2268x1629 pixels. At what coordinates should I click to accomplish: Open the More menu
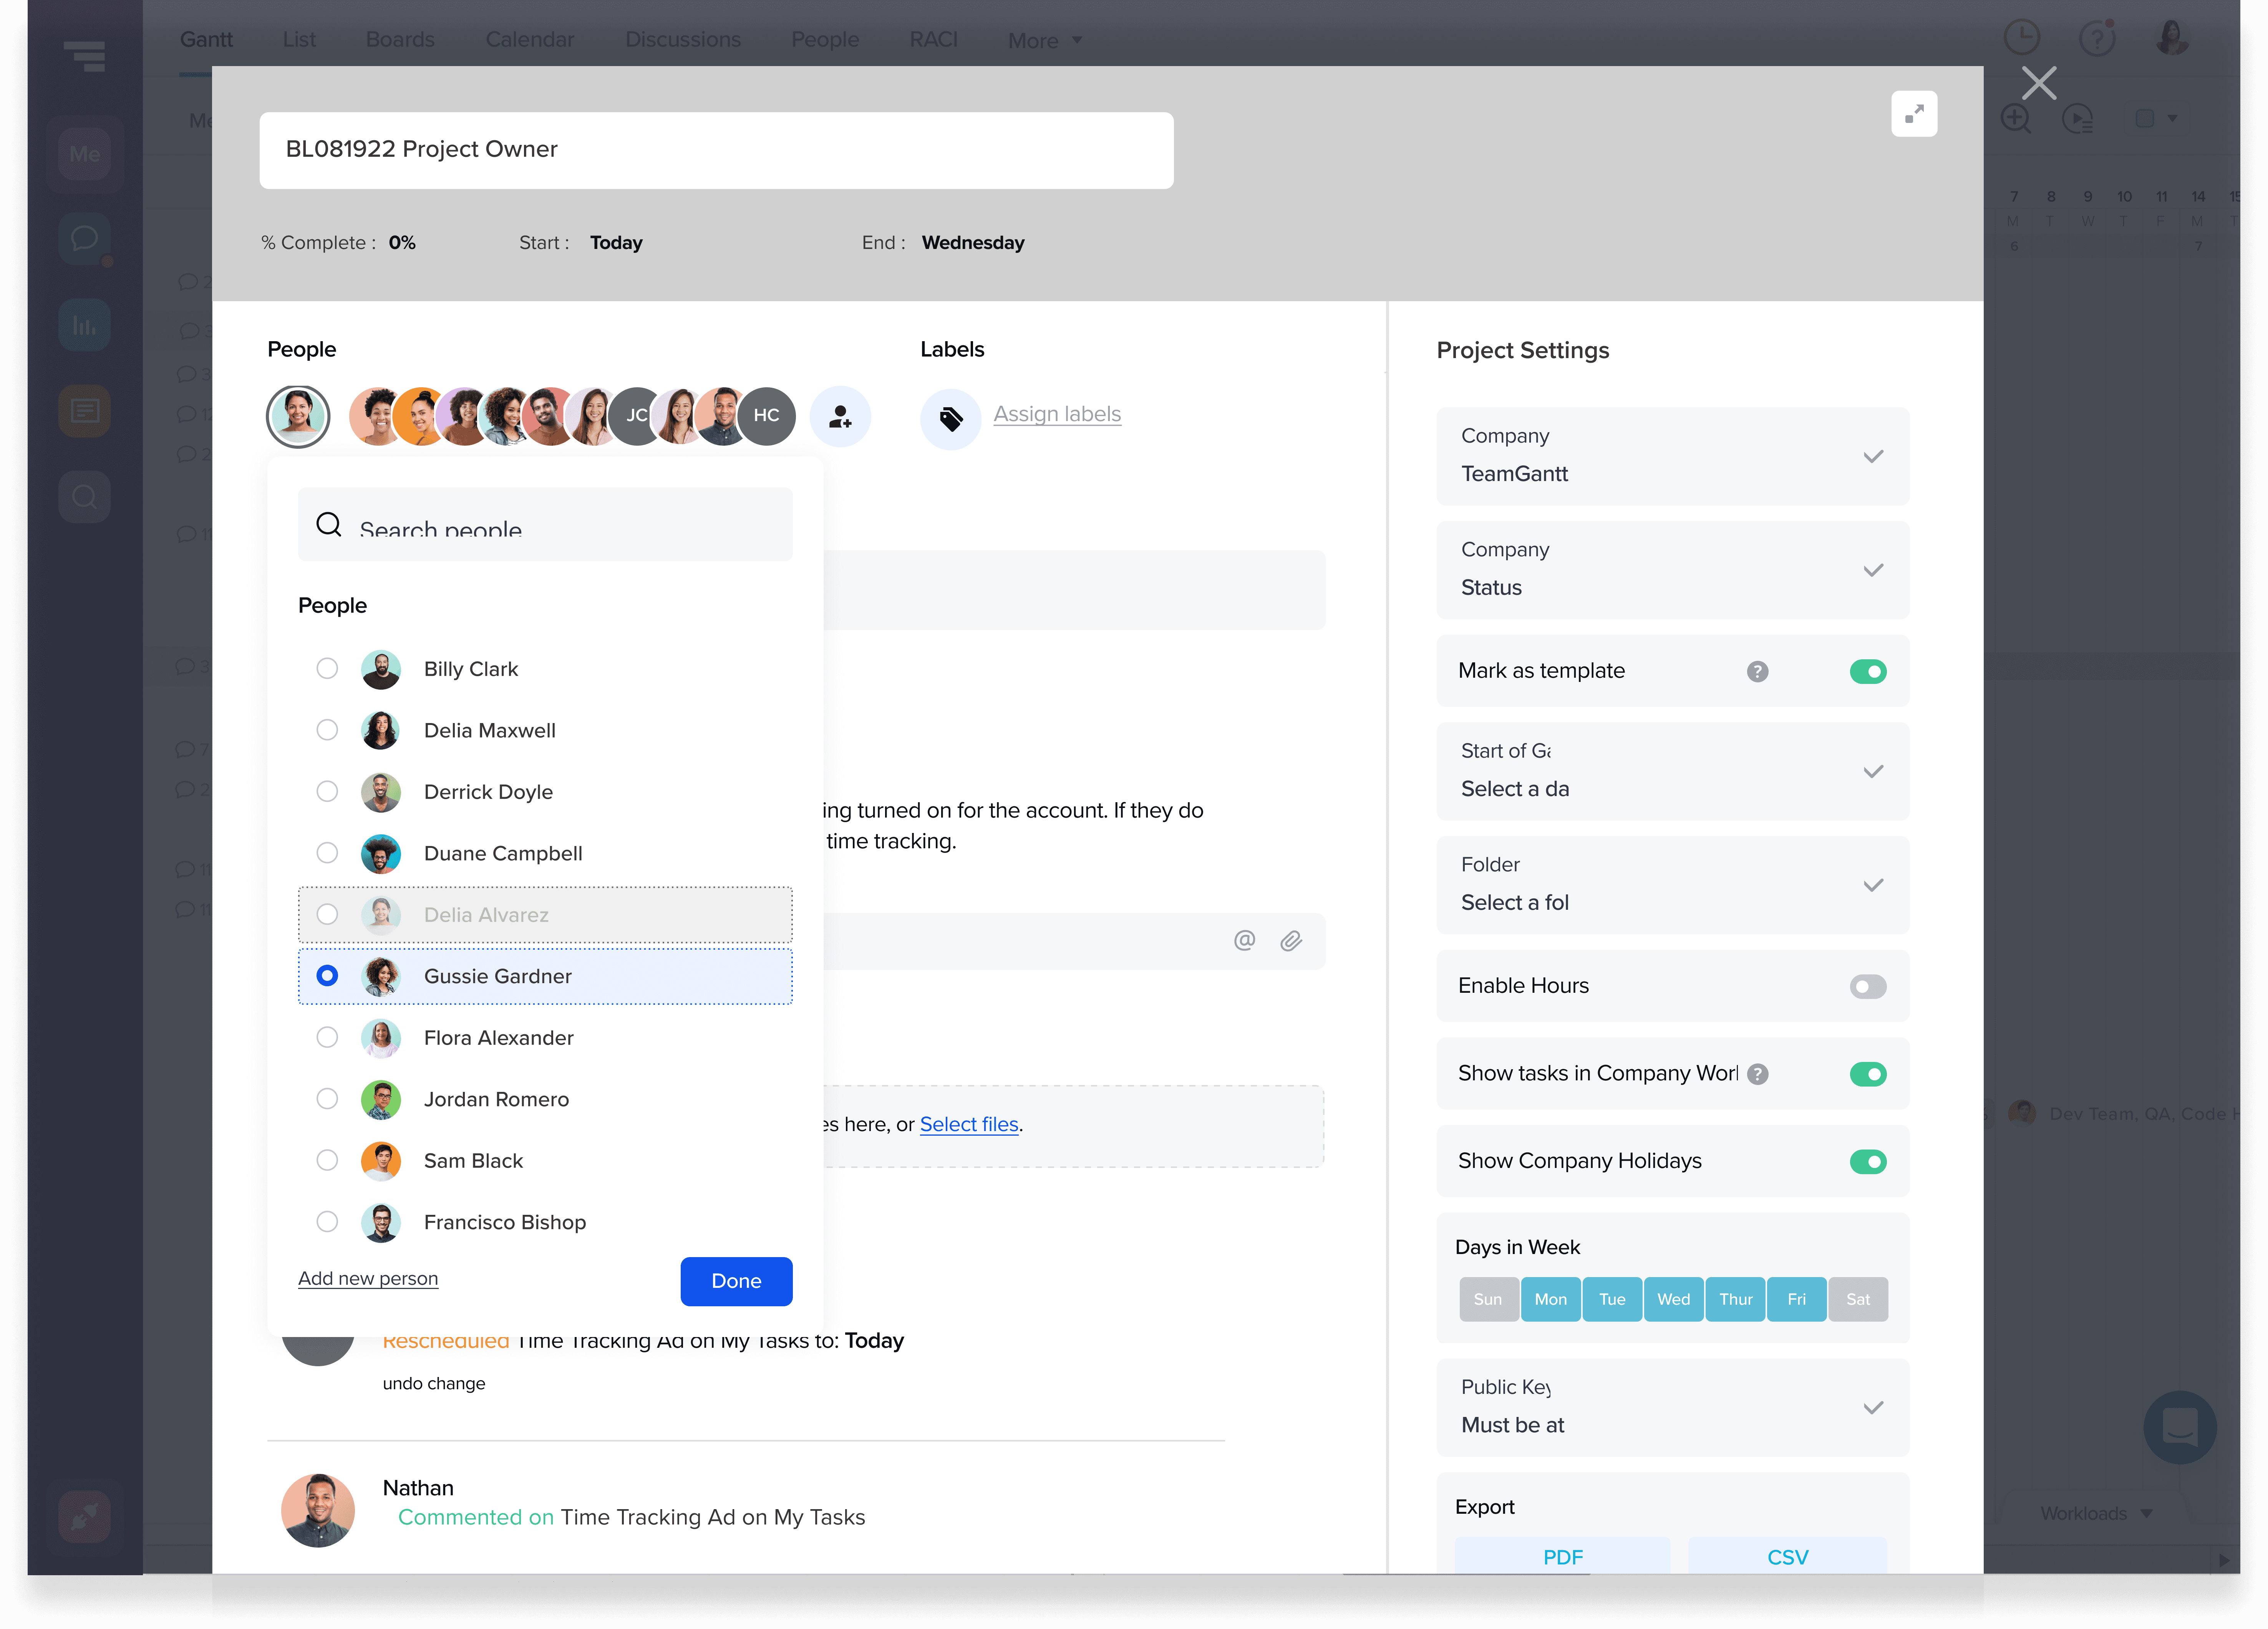point(1044,40)
